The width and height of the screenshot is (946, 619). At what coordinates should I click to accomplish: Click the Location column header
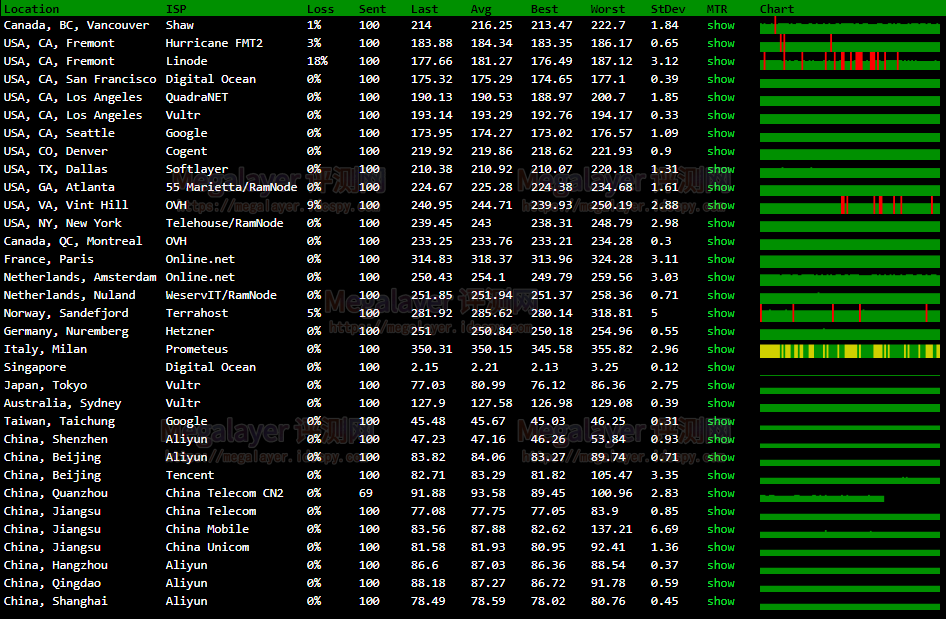pyautogui.click(x=31, y=9)
